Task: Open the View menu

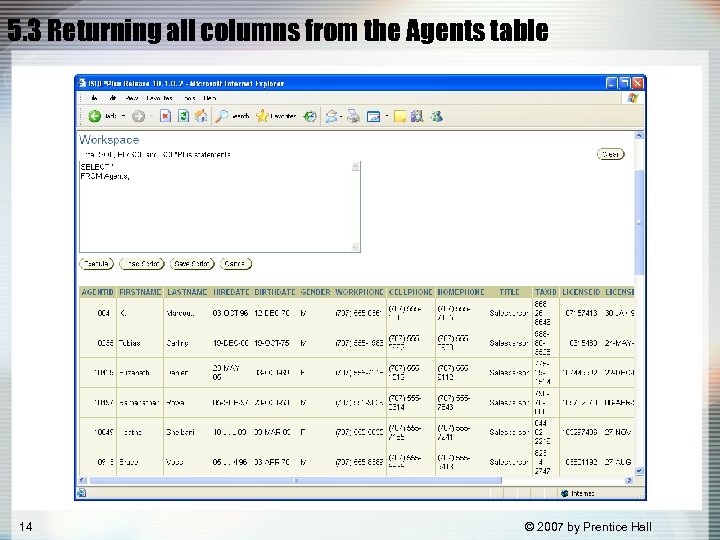Action: 132,98
